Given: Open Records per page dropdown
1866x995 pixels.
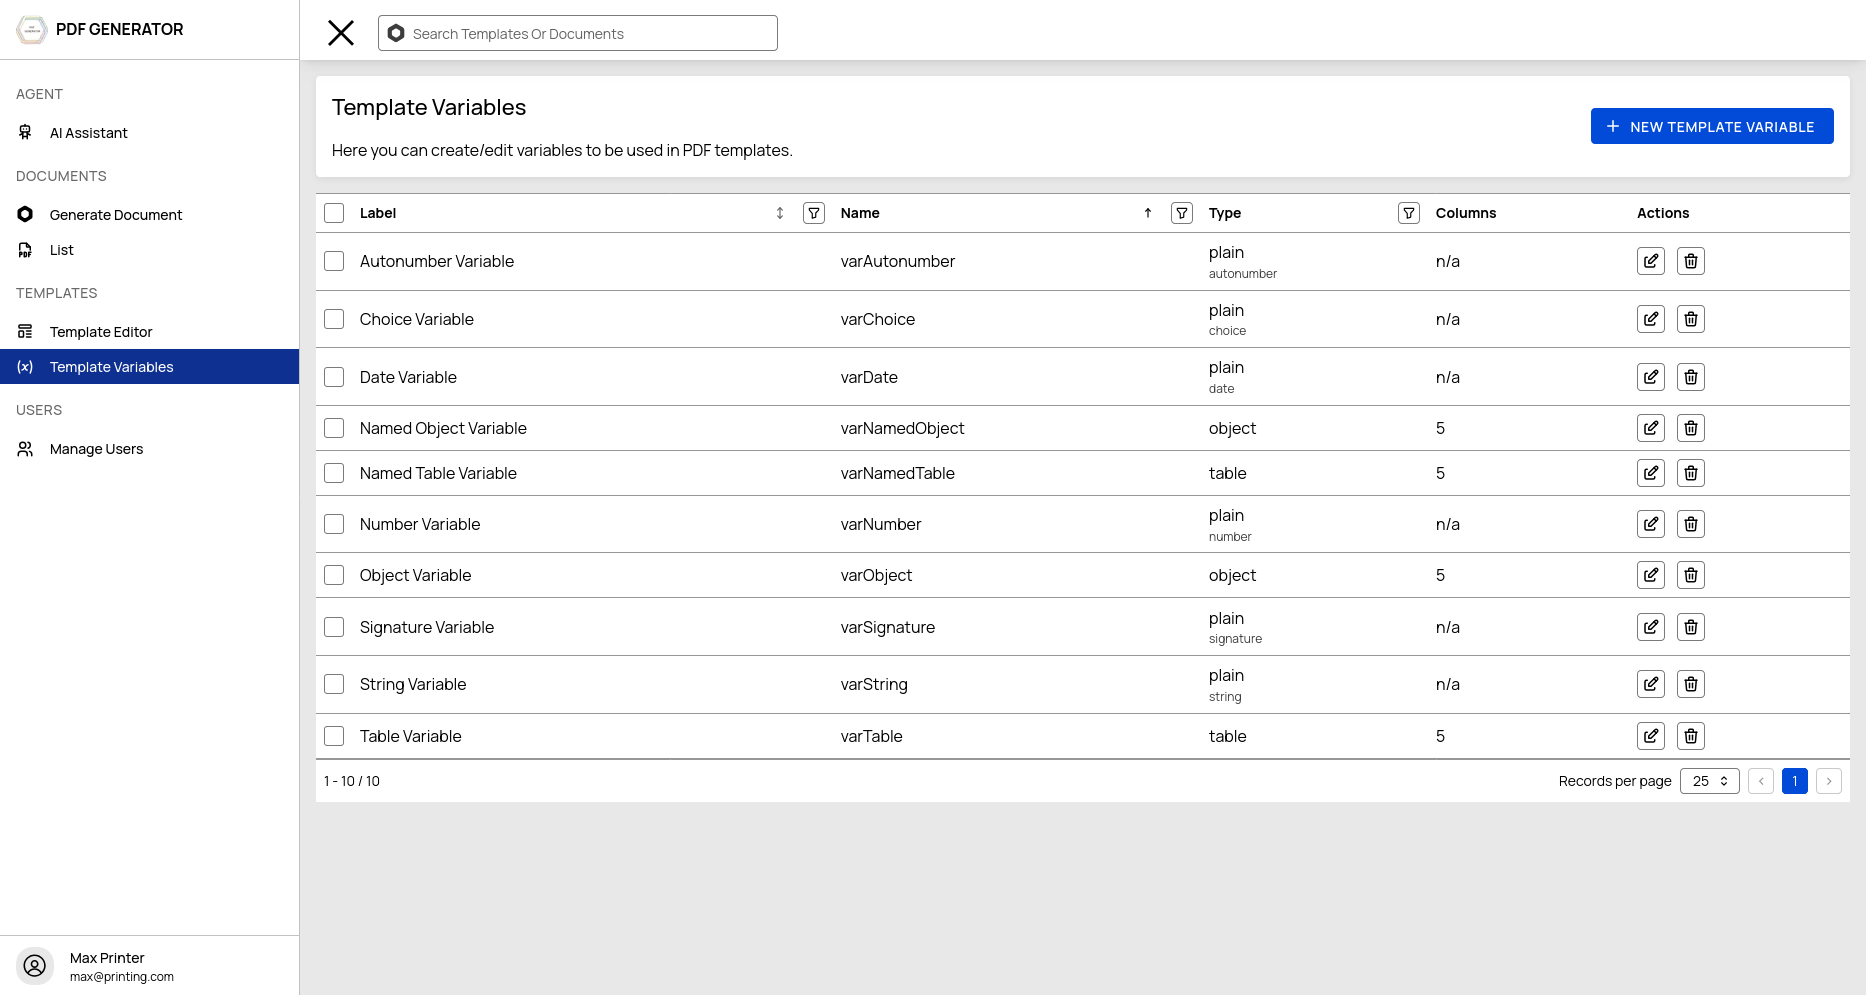Looking at the screenshot, I should pyautogui.click(x=1710, y=781).
